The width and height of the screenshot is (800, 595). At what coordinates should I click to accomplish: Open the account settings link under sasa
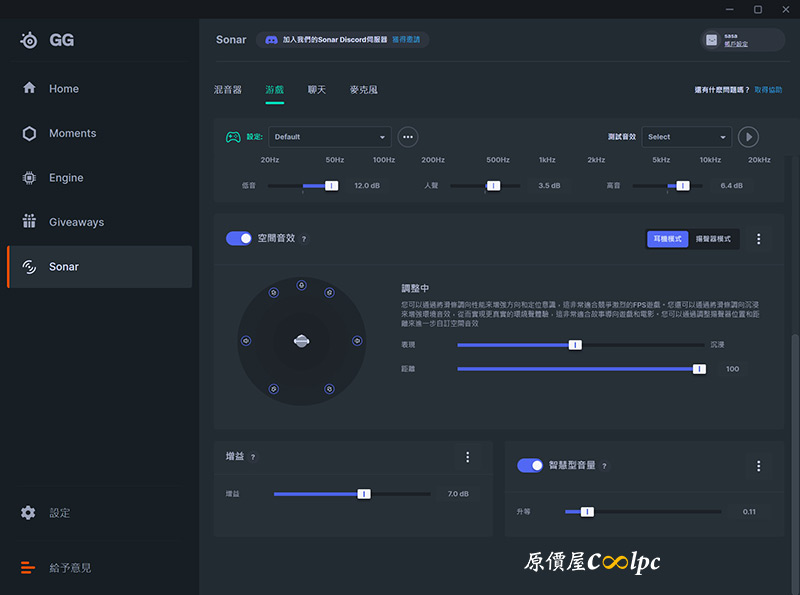[736, 44]
